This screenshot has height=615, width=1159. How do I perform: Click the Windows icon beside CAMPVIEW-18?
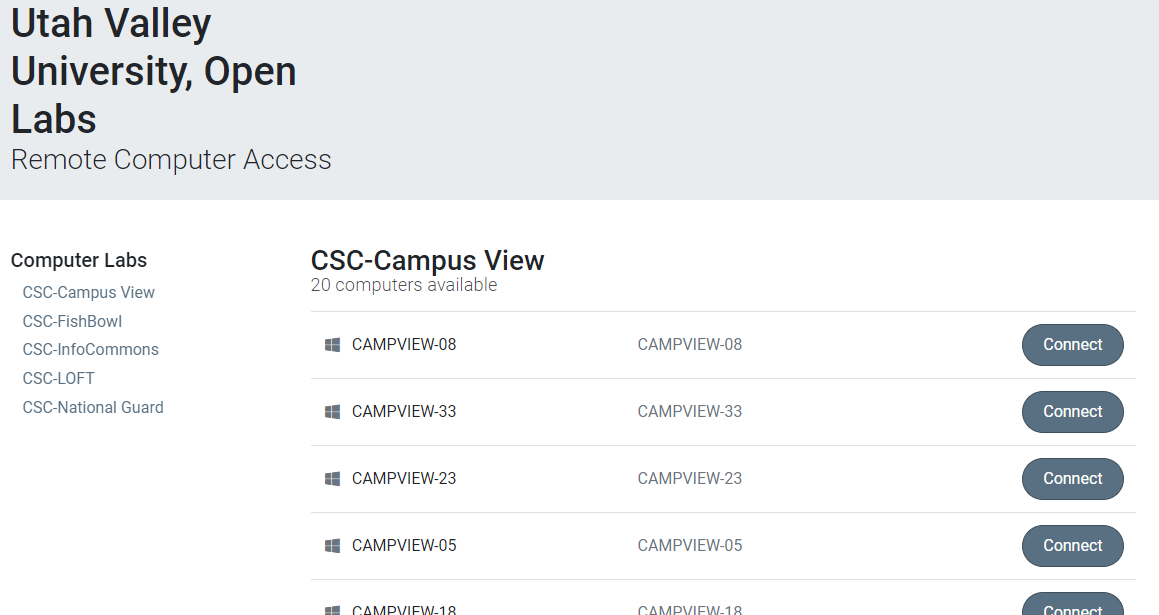[333, 610]
